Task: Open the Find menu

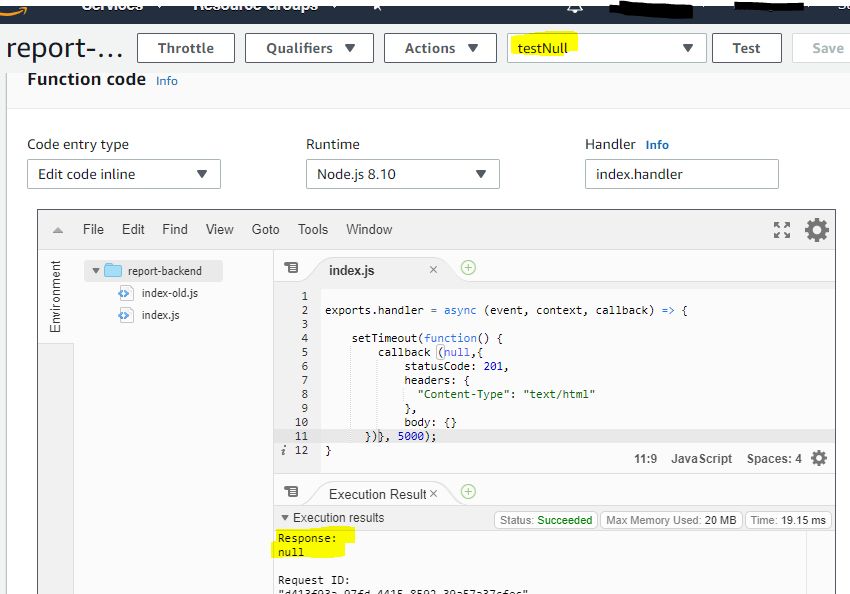Action: (x=175, y=229)
